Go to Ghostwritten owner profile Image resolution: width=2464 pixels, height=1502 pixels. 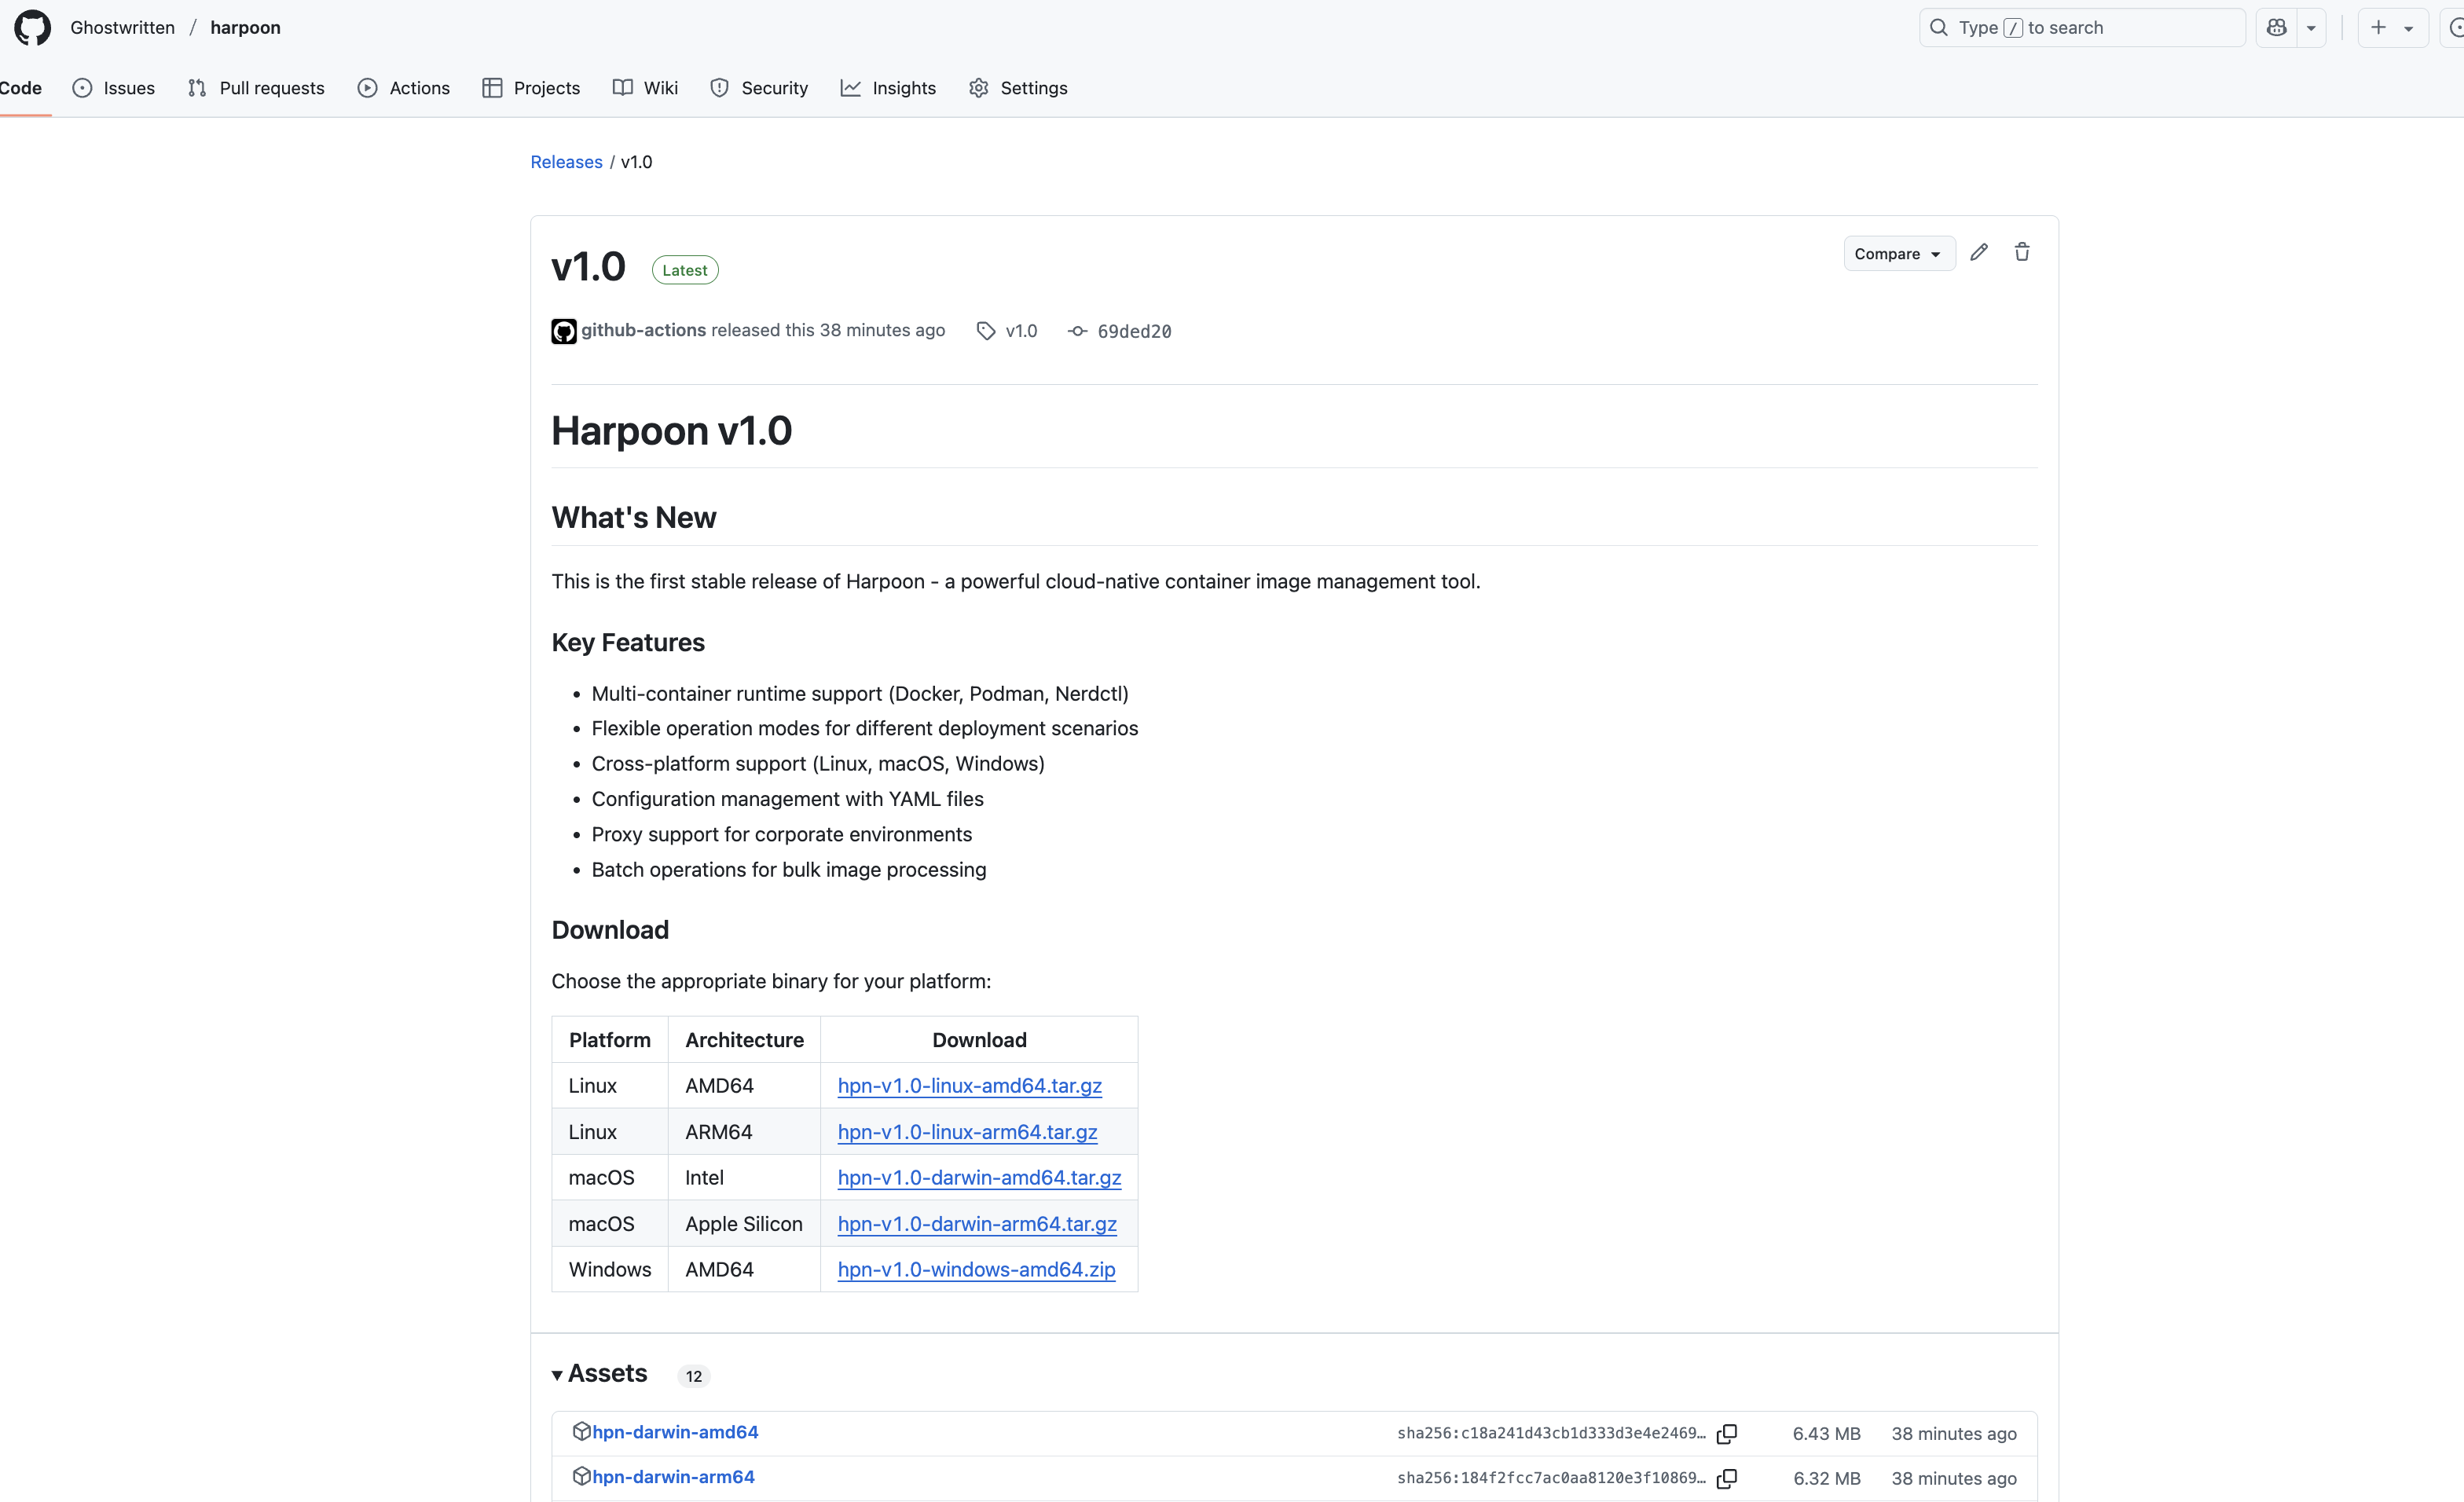coord(122,28)
